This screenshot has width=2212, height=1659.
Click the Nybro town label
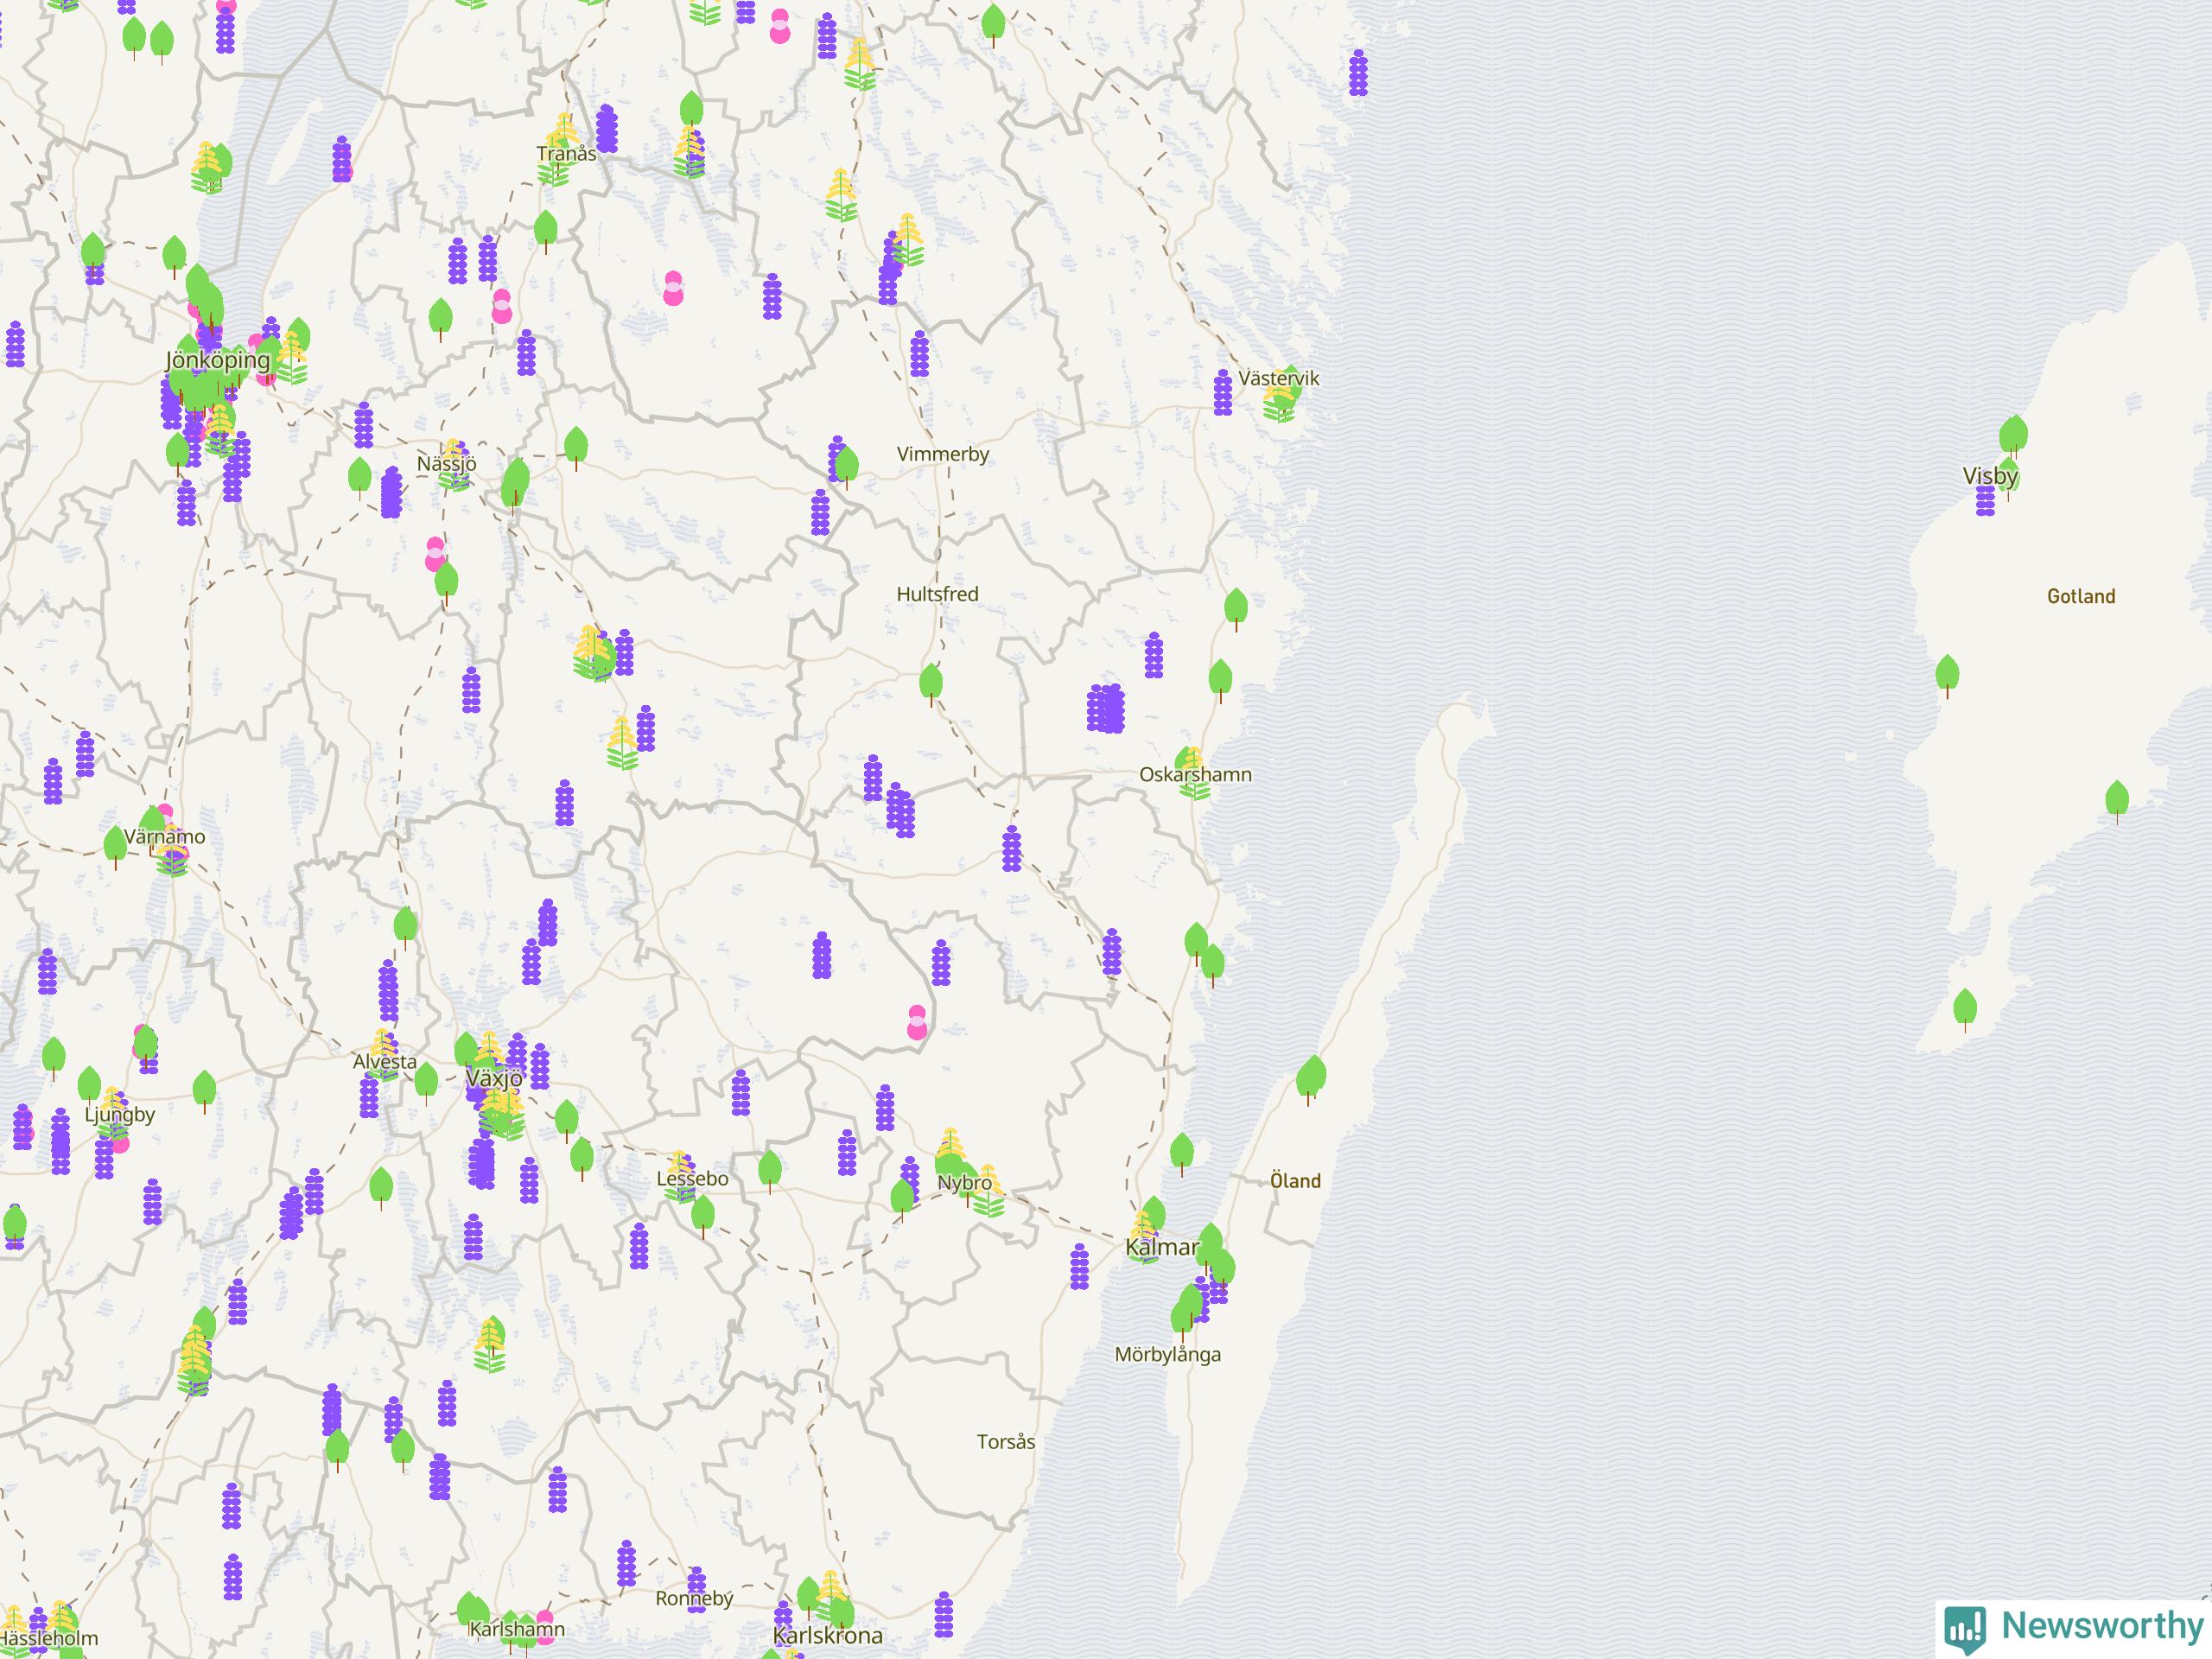965,1183
